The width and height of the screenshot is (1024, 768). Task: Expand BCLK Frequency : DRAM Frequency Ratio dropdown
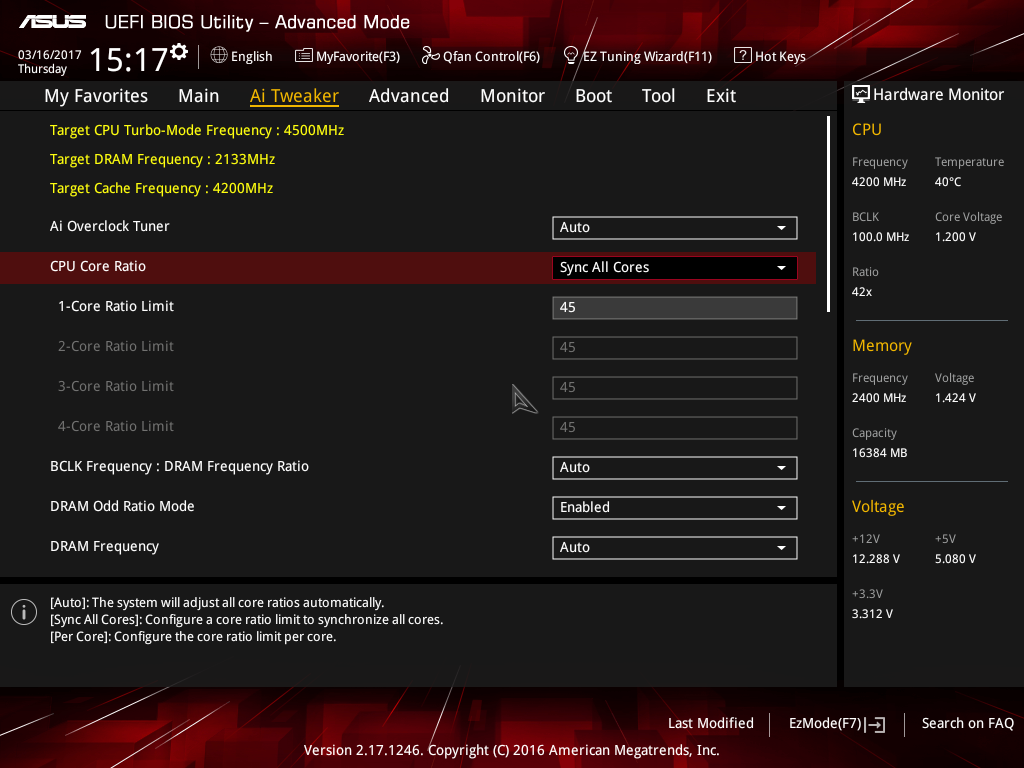click(675, 468)
